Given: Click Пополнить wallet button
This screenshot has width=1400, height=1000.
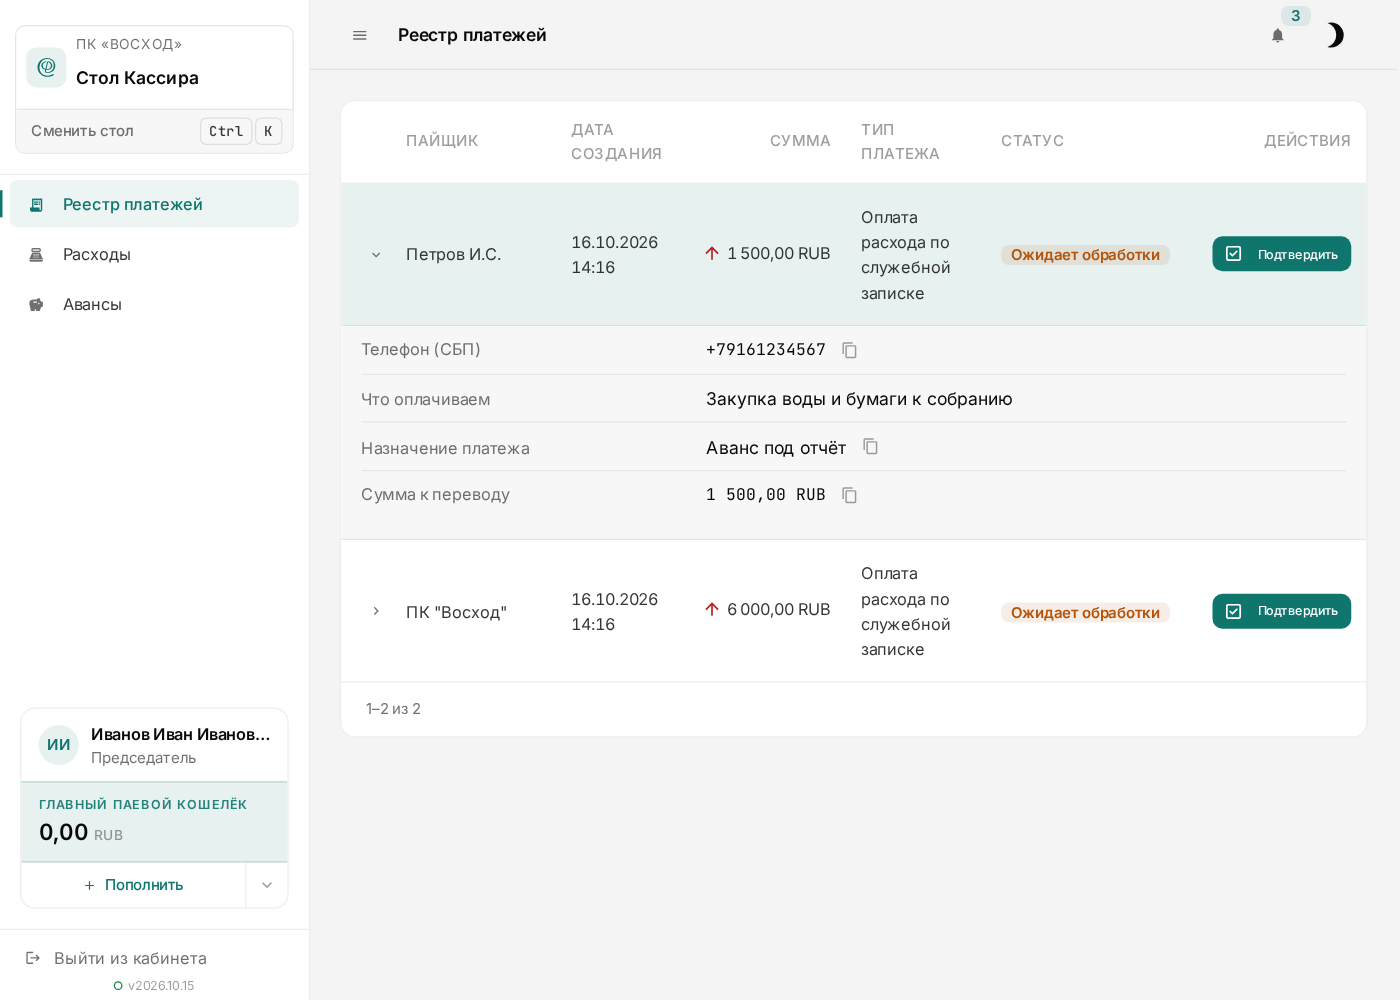Looking at the screenshot, I should tap(133, 885).
